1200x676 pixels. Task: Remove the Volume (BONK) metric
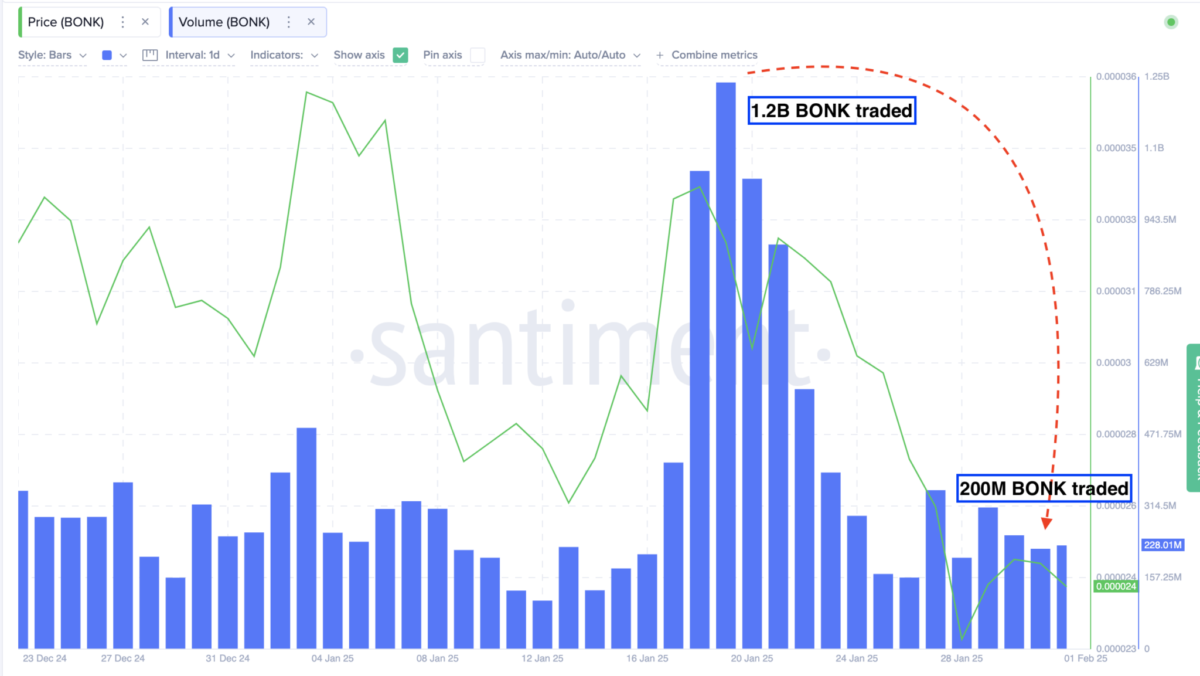pyautogui.click(x=312, y=22)
